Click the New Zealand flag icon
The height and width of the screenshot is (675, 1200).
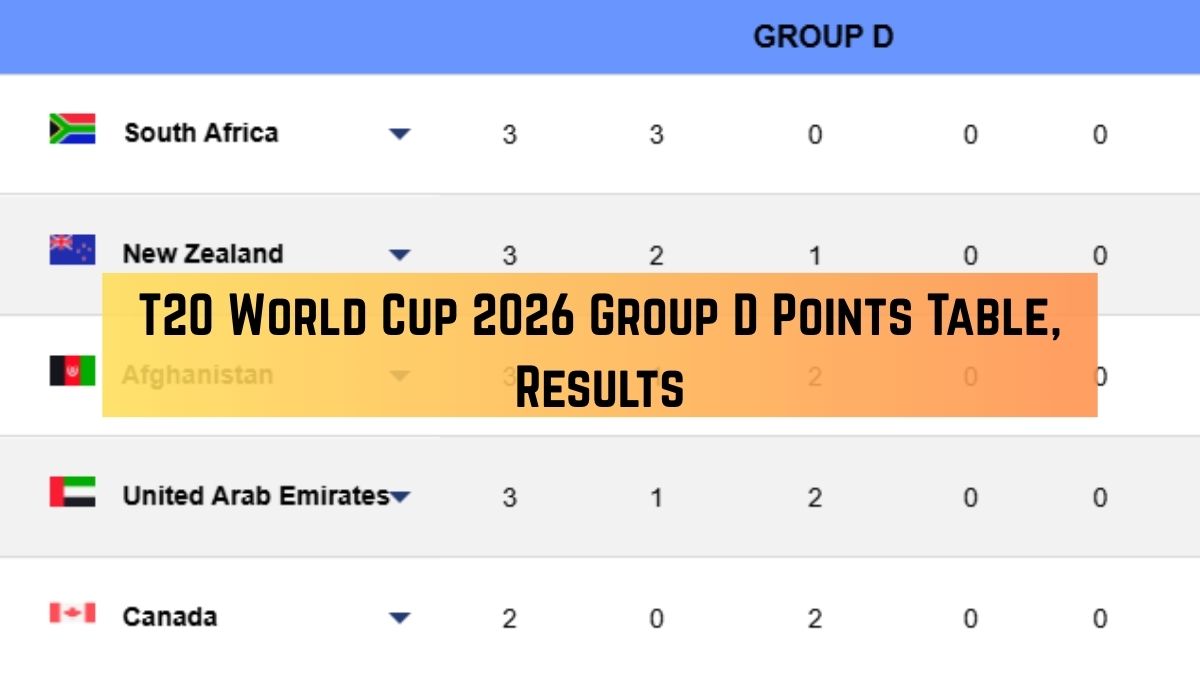72,250
